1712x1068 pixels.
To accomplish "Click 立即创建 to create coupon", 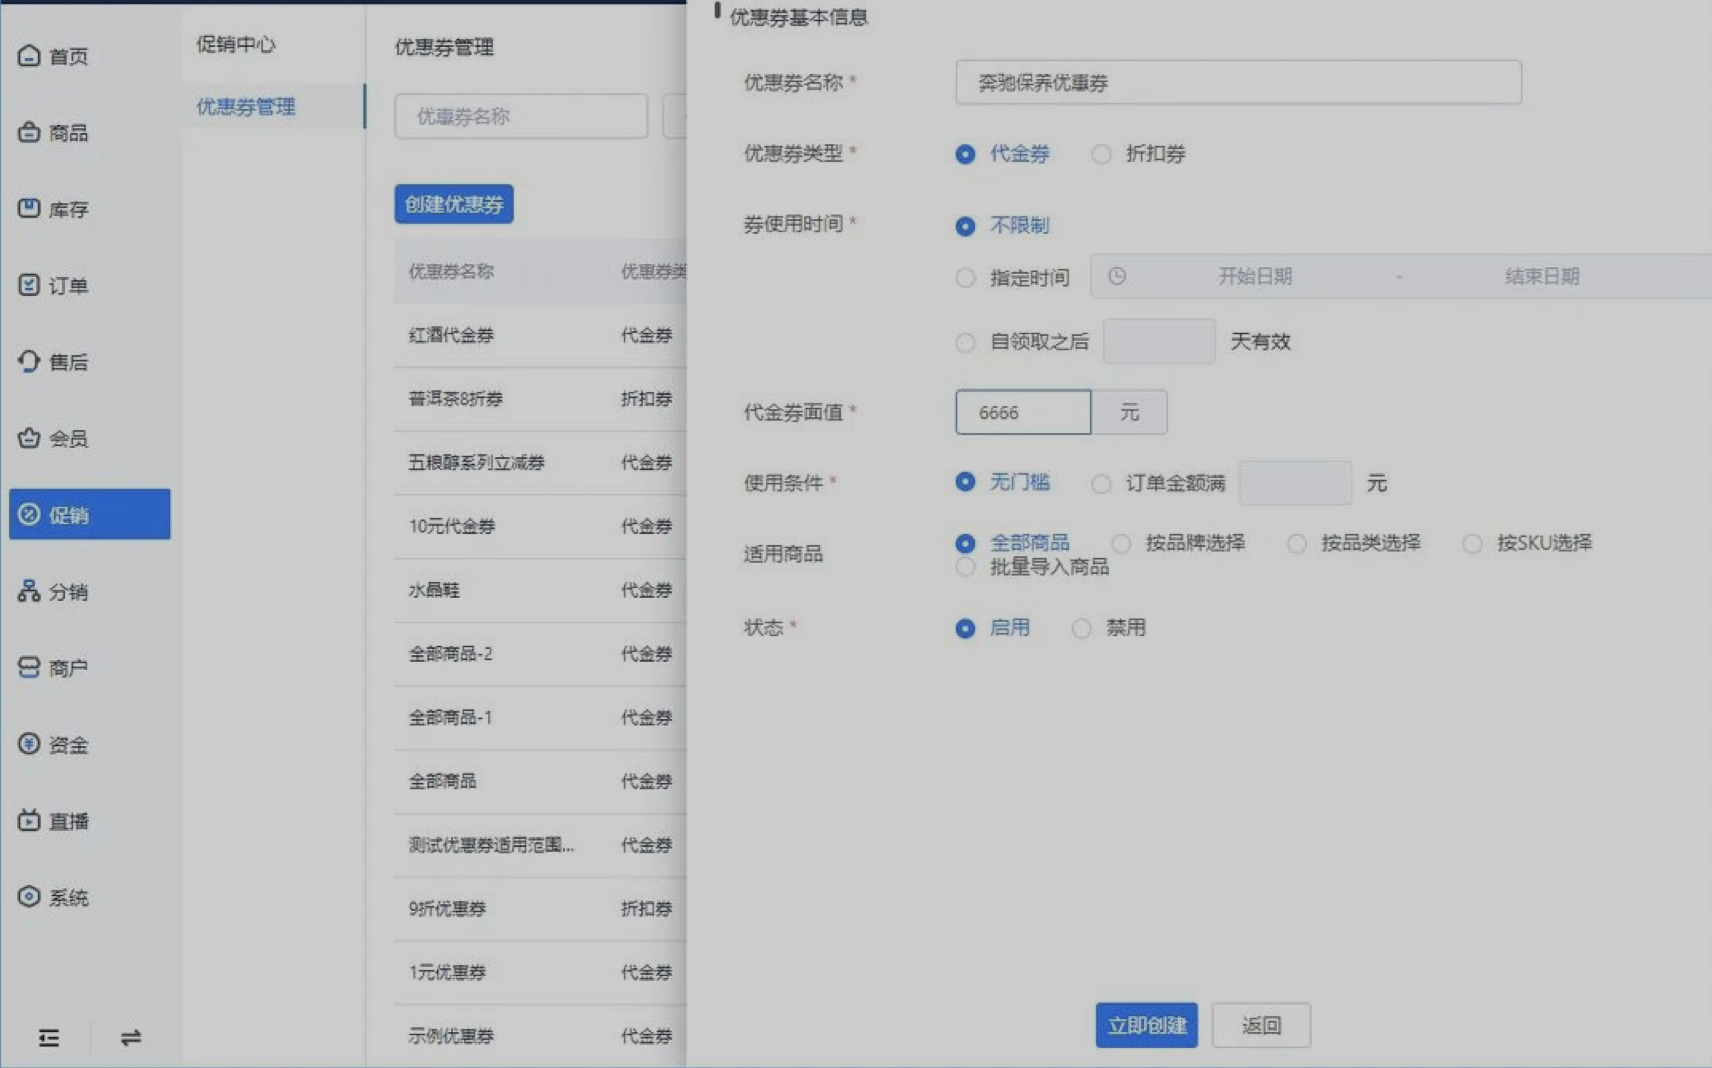I will click(1146, 1025).
